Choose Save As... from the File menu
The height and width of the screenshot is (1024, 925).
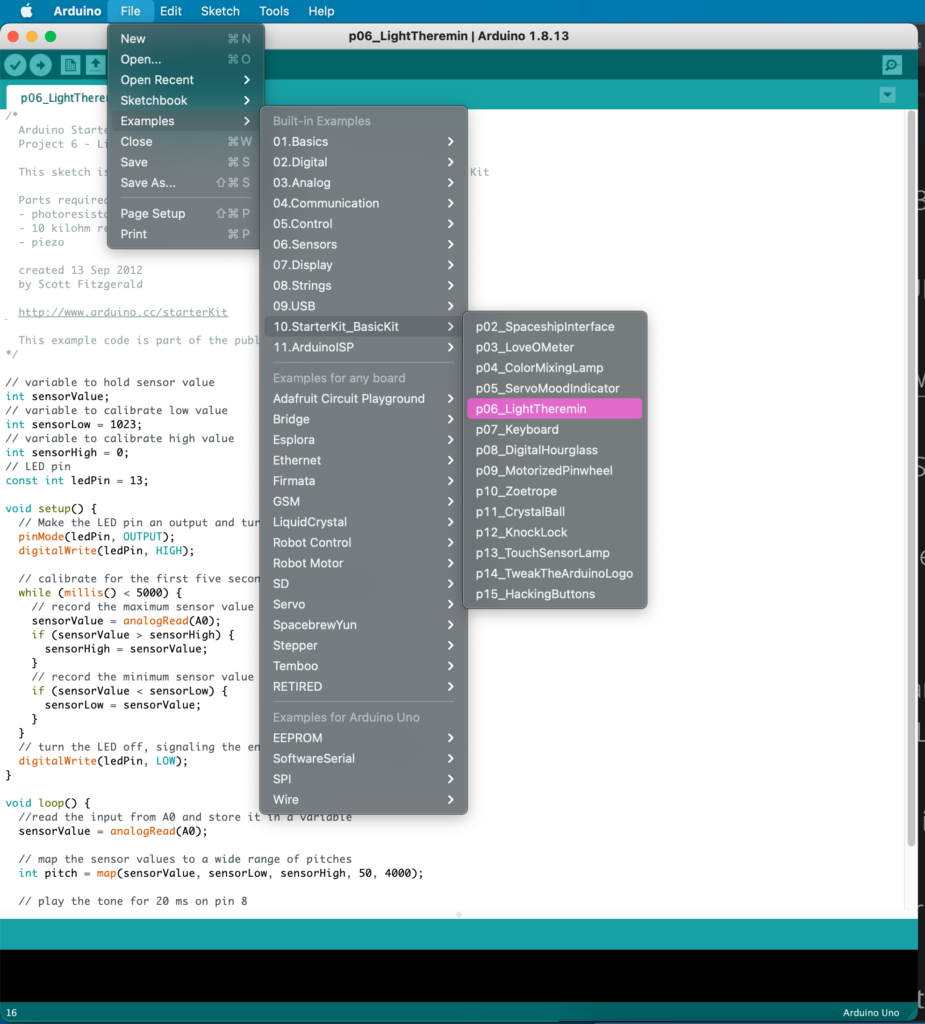[x=186, y=183]
